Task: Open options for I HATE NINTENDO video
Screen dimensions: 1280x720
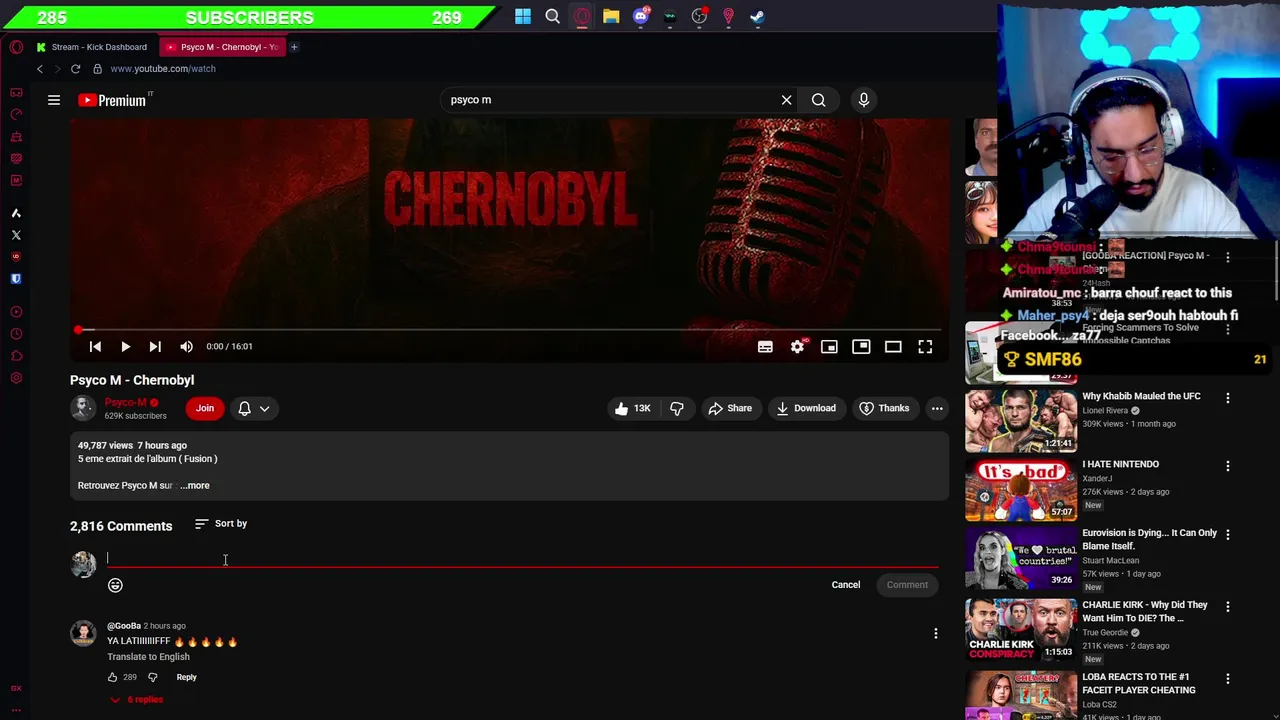Action: (x=1228, y=466)
